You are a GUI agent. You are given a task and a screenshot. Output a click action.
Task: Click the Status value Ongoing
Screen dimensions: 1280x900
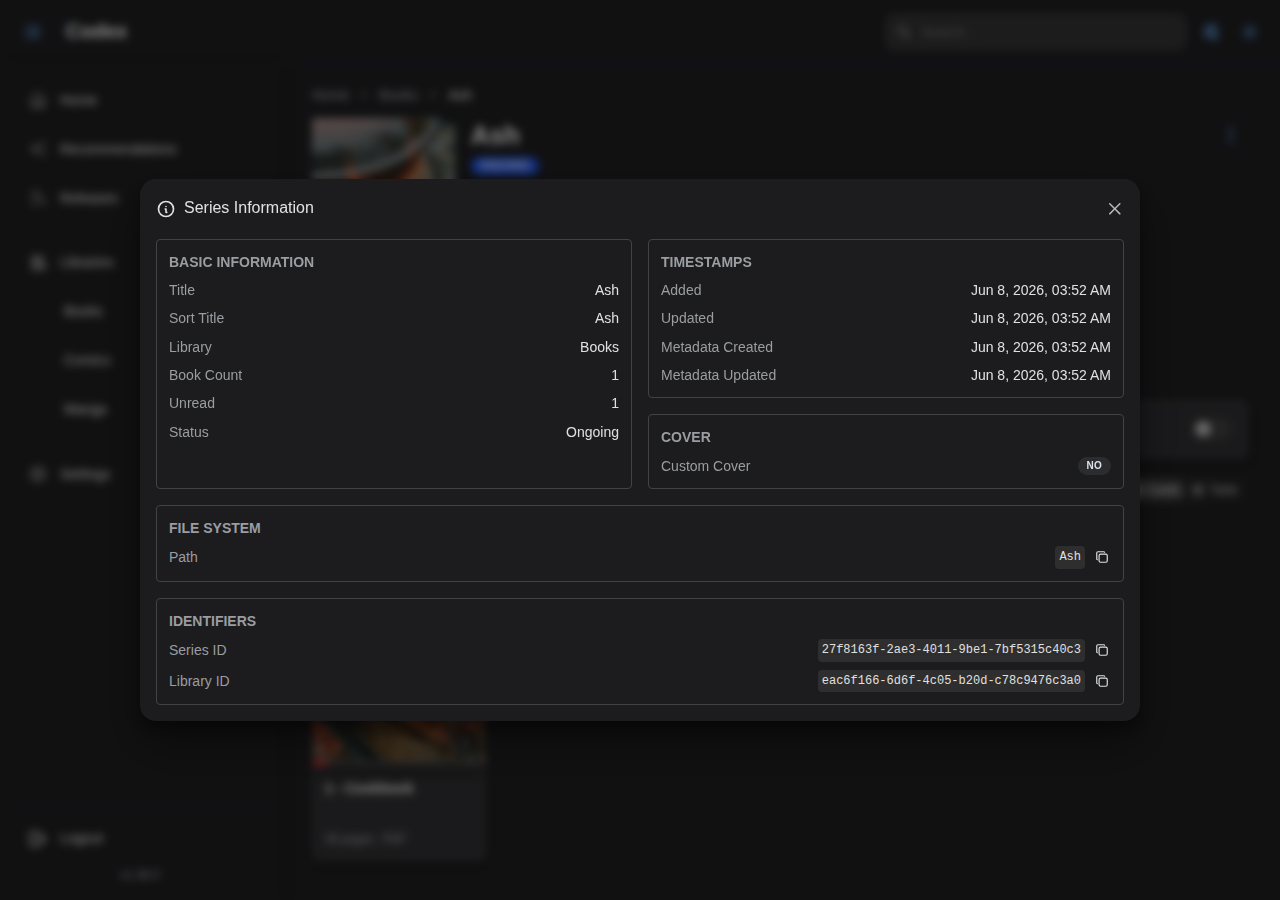[592, 432]
